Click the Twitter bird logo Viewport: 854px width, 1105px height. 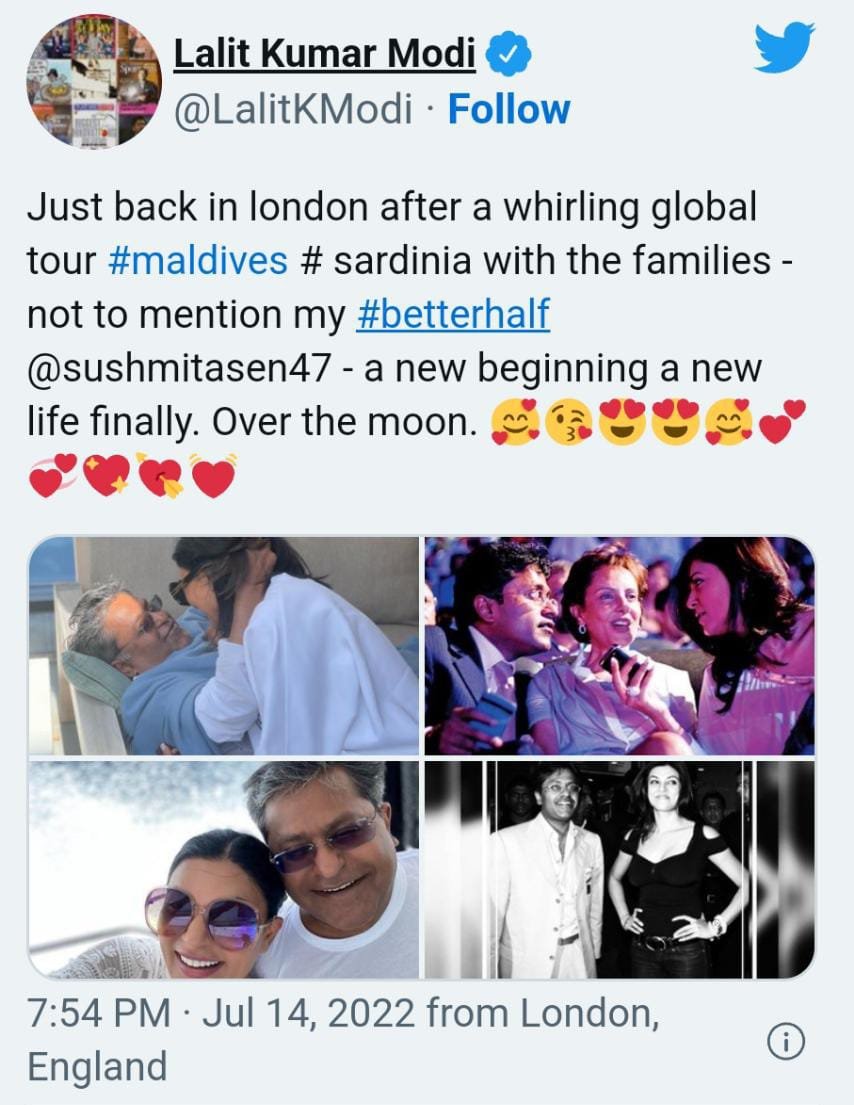[x=784, y=46]
